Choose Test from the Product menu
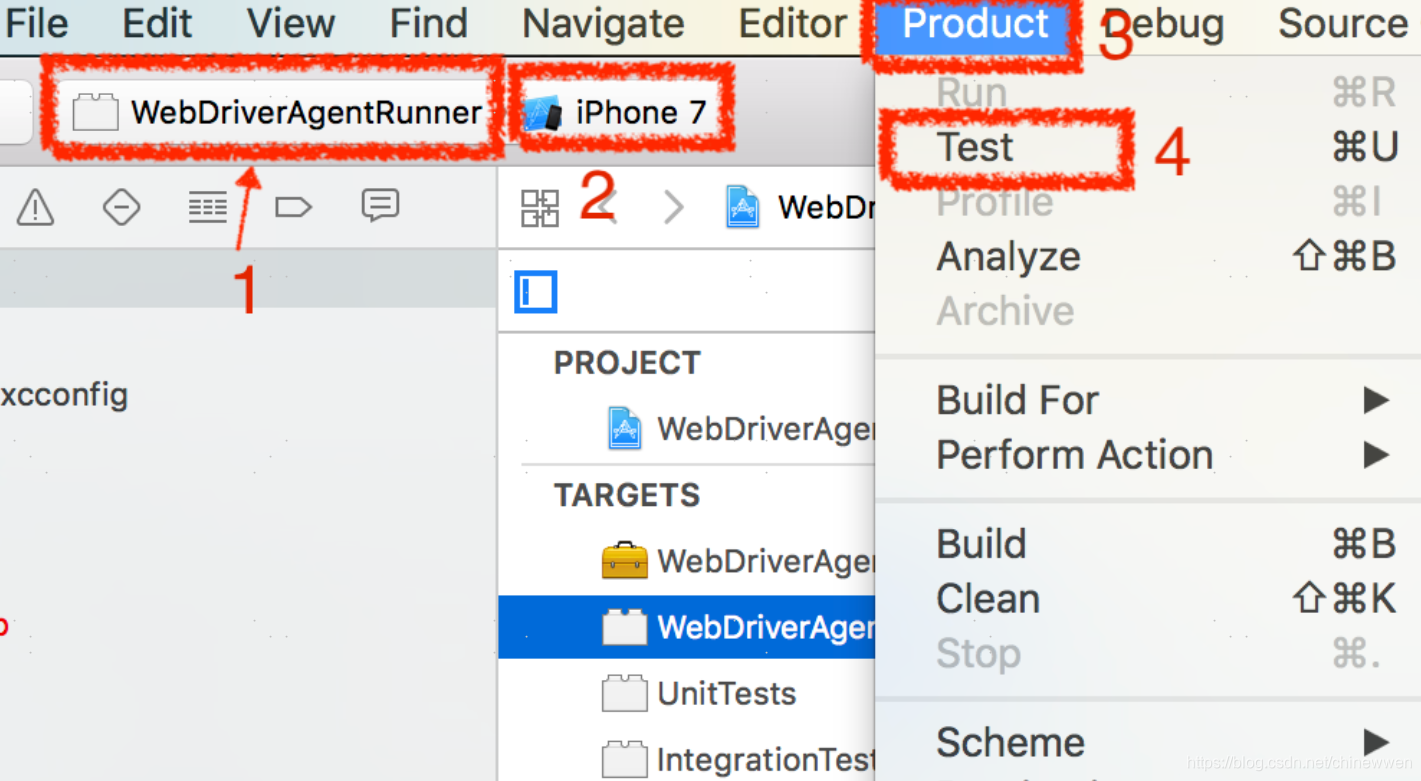Viewport: 1421px width, 781px height. 976,148
